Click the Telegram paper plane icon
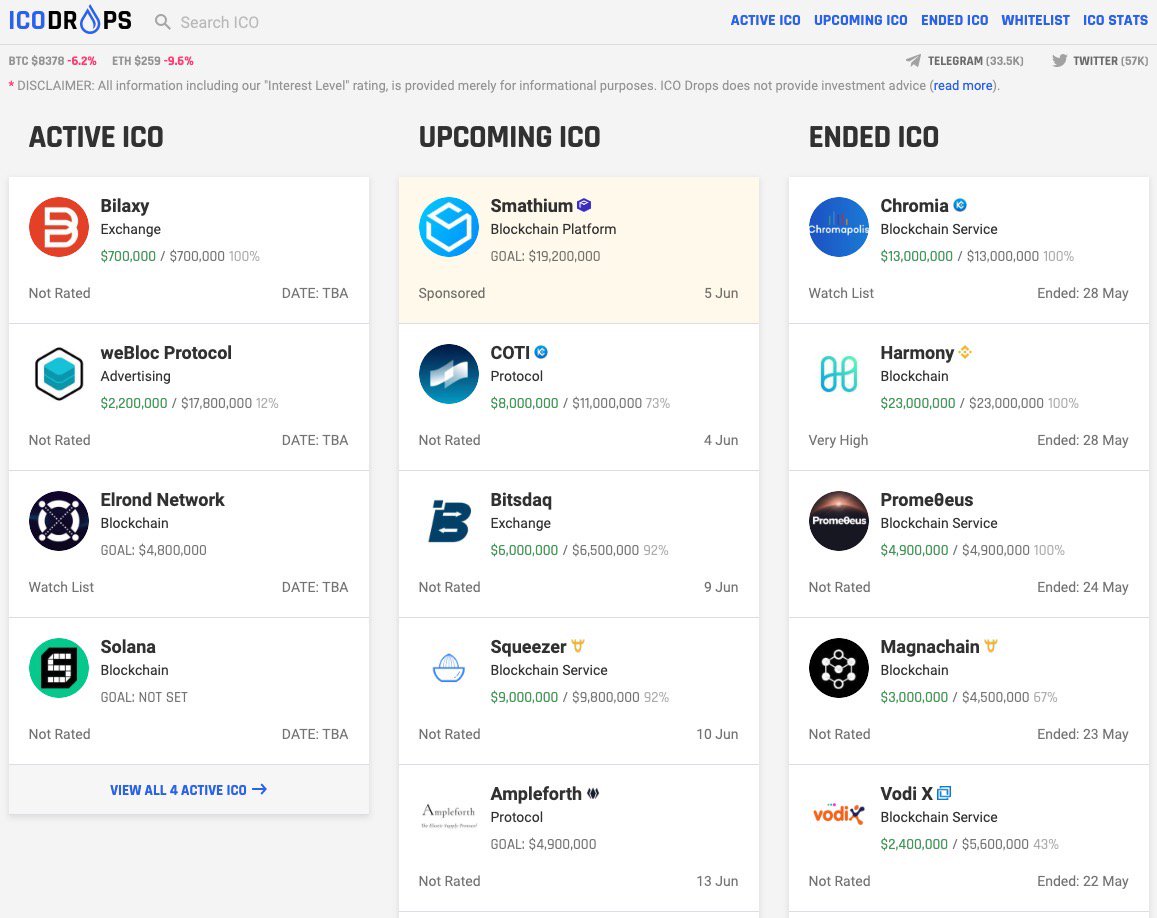This screenshot has height=918, width=1157. click(913, 61)
